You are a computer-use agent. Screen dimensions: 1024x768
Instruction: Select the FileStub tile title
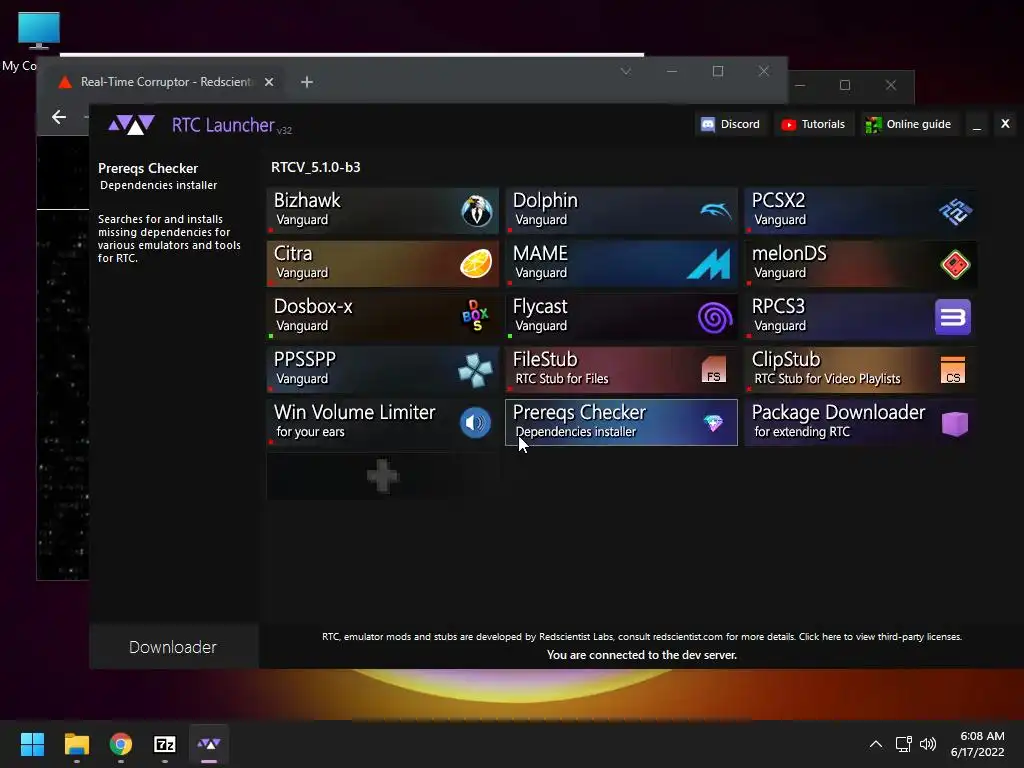point(545,359)
